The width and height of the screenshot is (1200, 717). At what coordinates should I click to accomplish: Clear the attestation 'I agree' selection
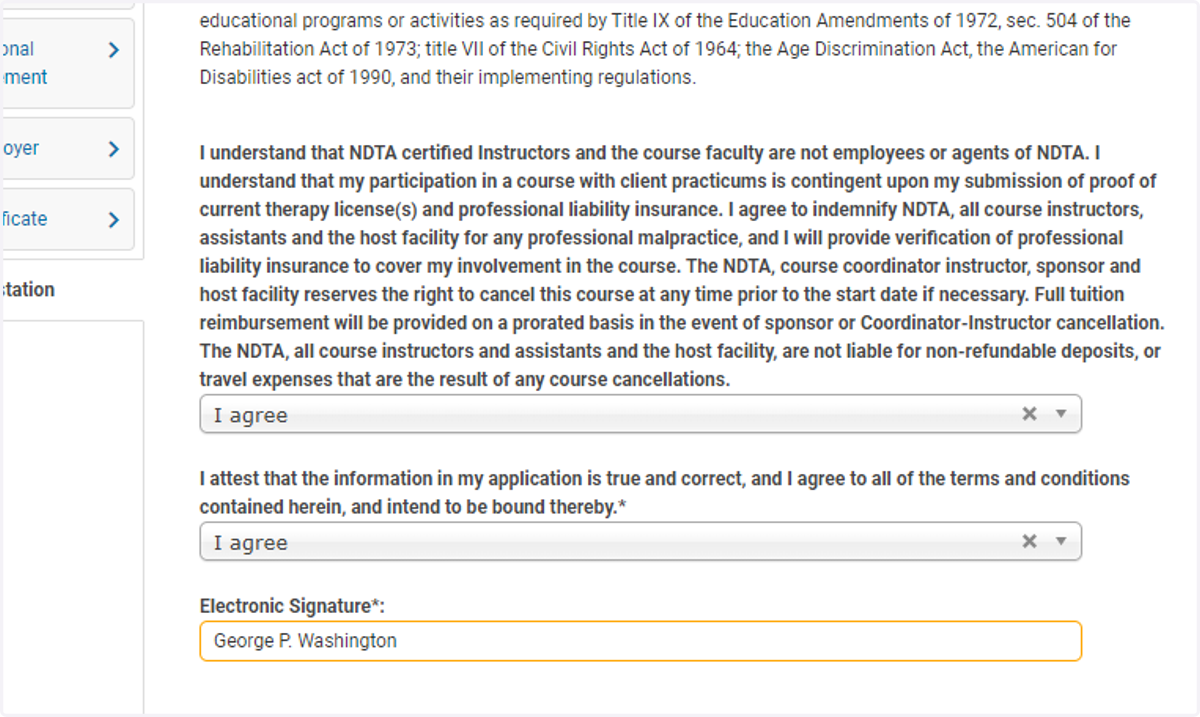pyautogui.click(x=1029, y=541)
